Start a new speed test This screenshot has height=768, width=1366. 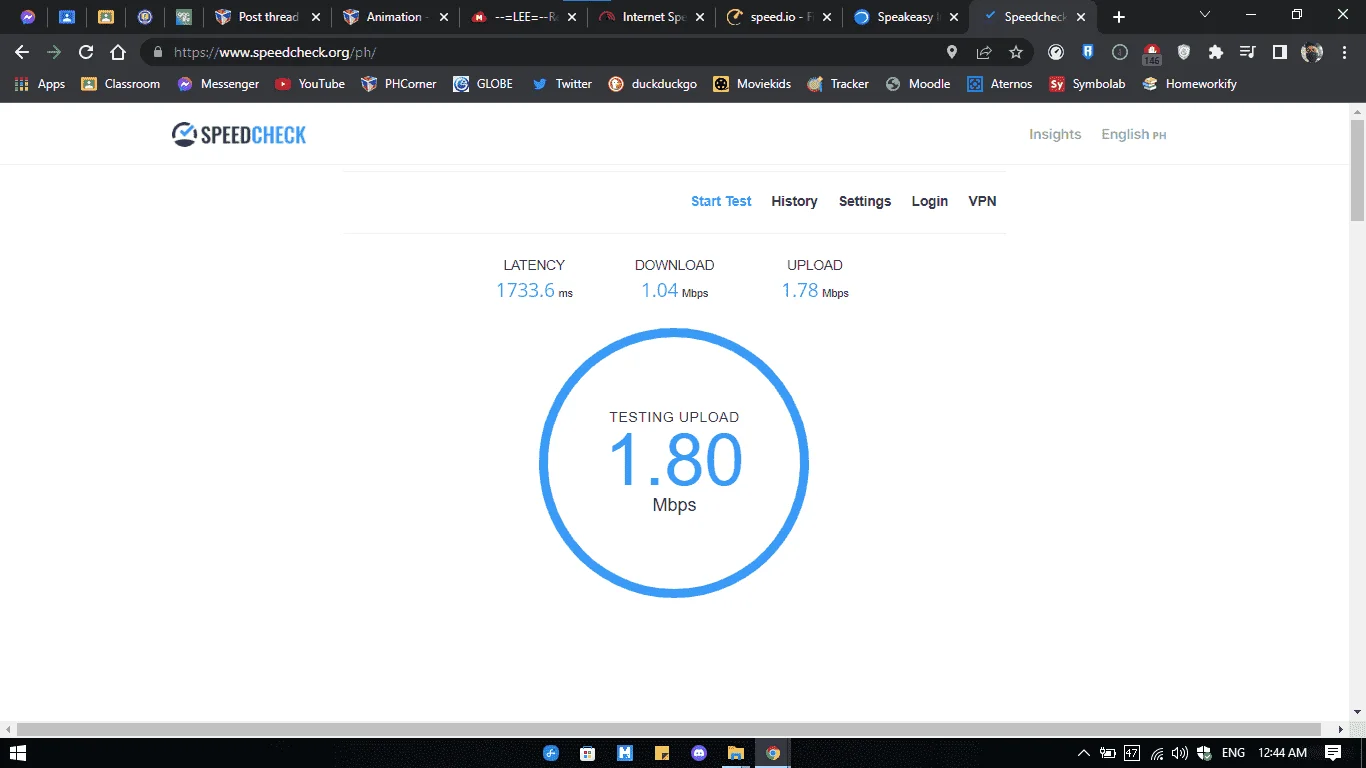(721, 201)
